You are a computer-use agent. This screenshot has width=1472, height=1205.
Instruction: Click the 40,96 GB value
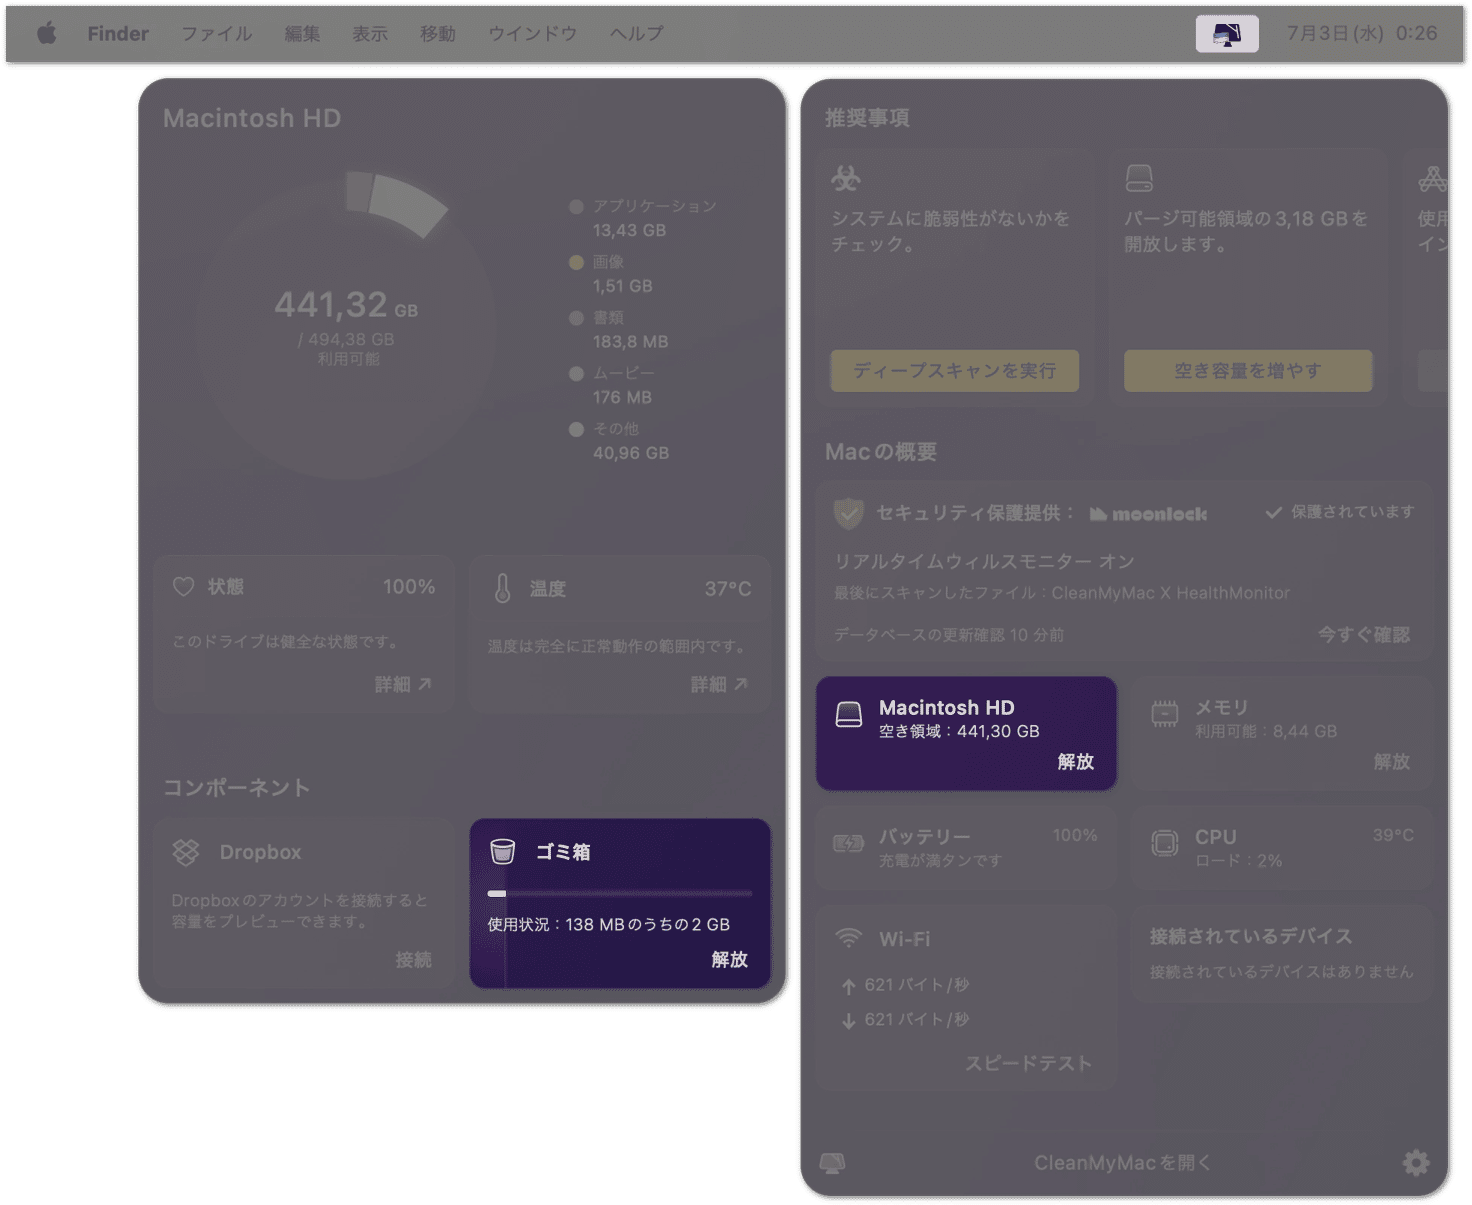631,453
